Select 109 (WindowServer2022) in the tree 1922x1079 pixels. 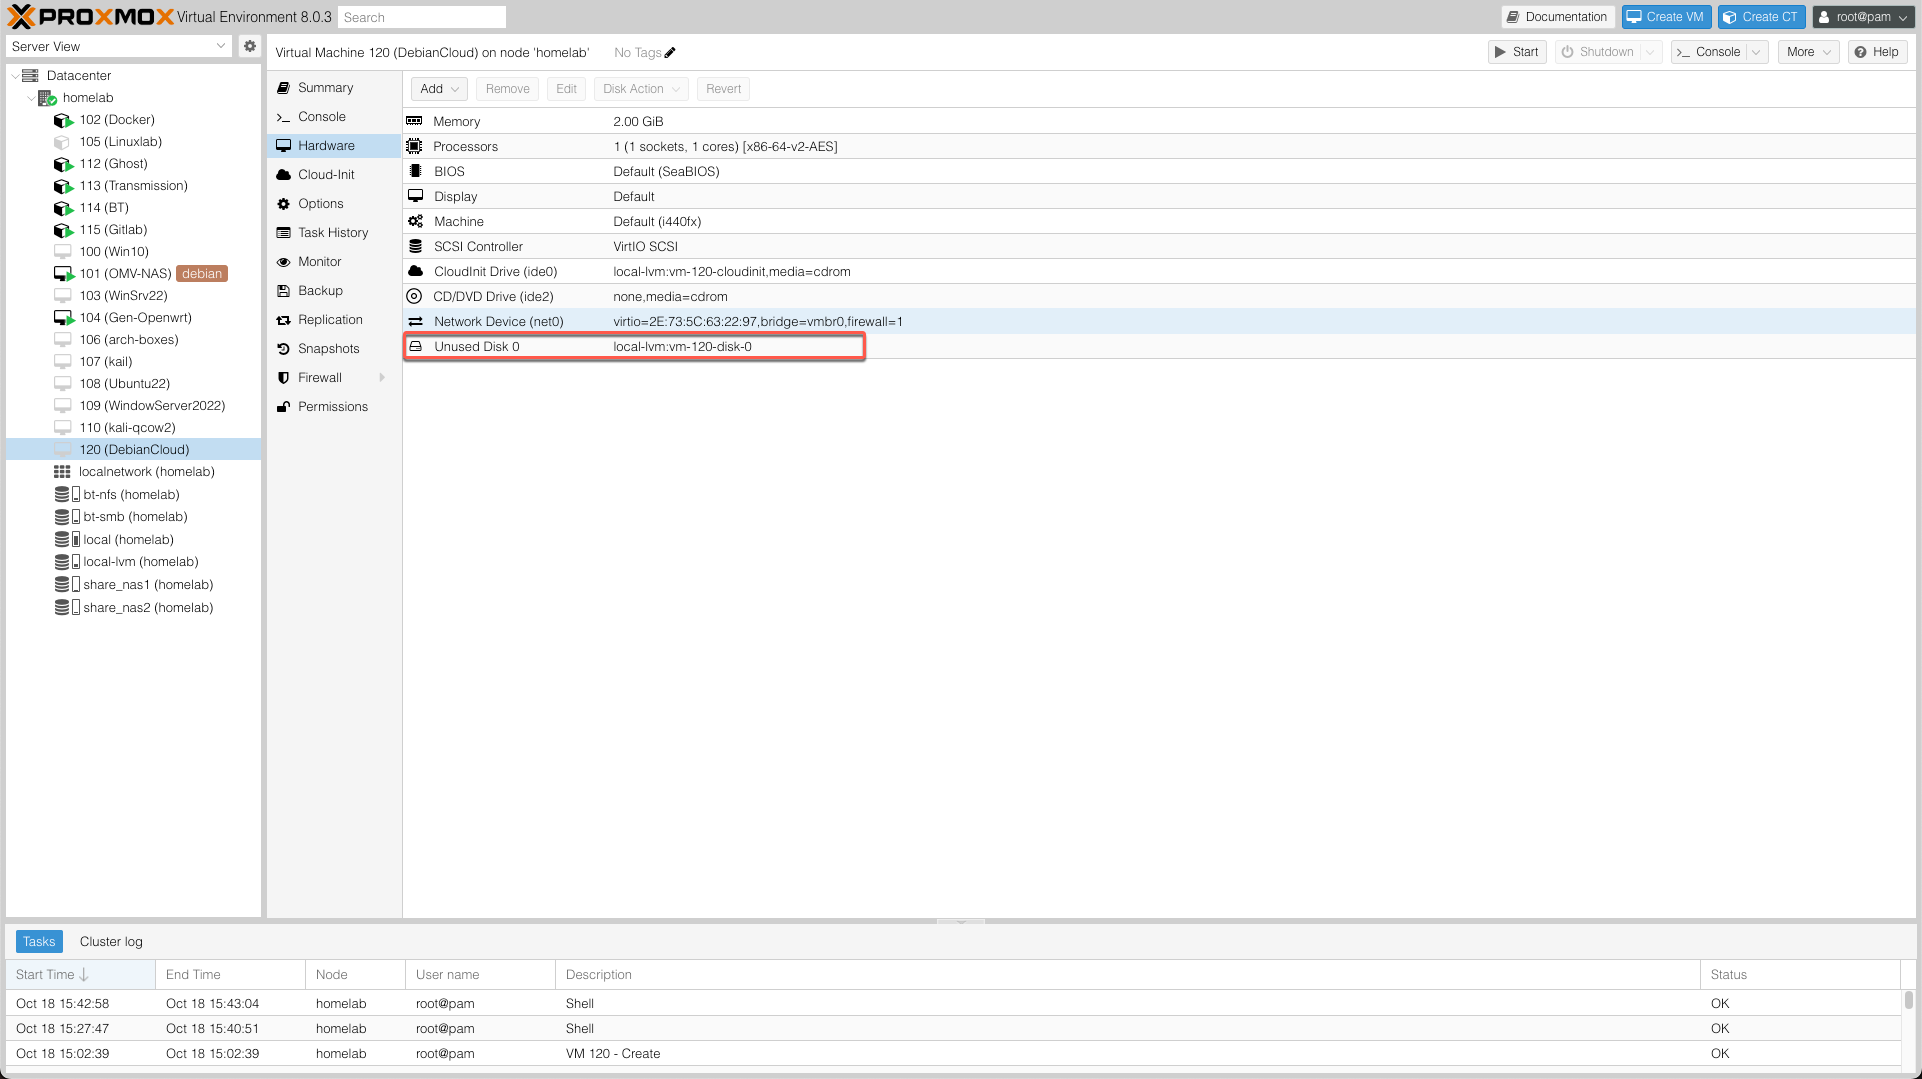pyautogui.click(x=152, y=406)
